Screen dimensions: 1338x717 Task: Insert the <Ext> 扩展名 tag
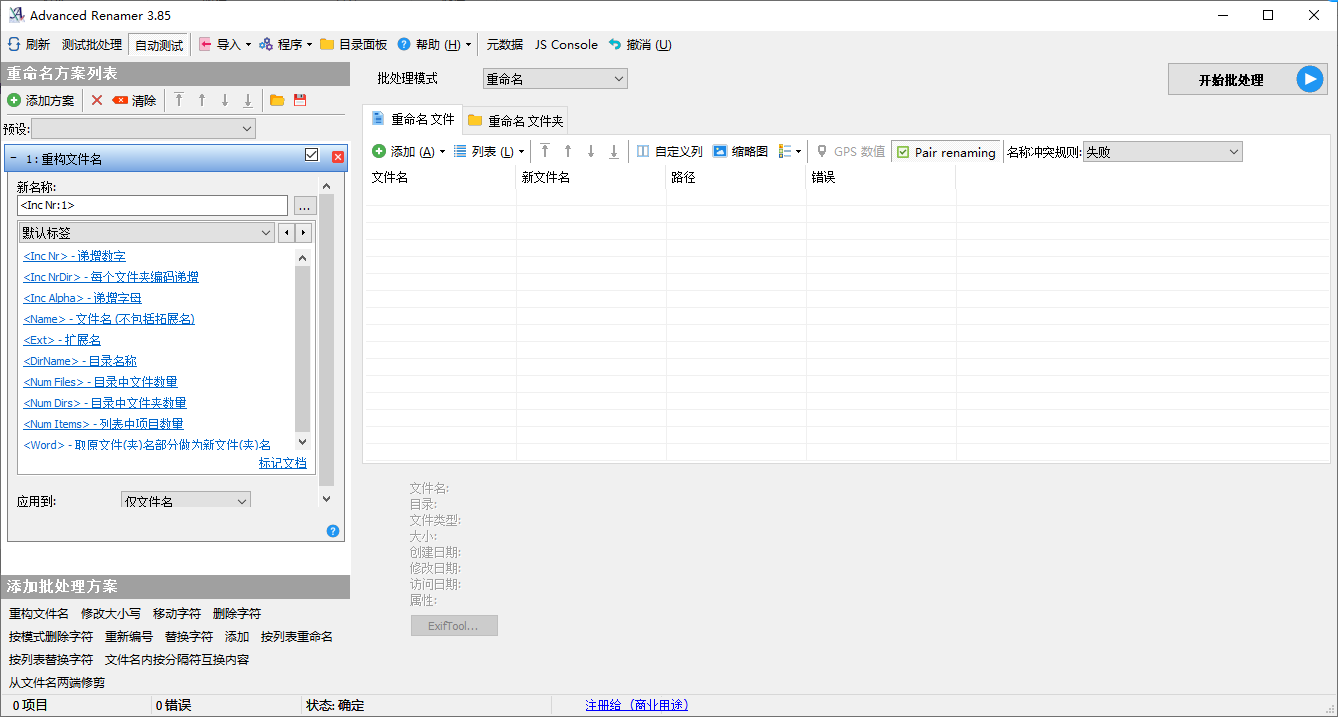pos(62,340)
